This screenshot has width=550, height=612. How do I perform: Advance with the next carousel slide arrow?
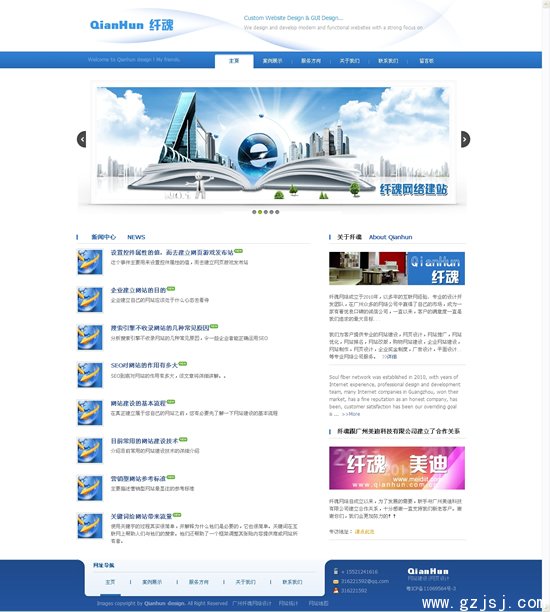(465, 139)
